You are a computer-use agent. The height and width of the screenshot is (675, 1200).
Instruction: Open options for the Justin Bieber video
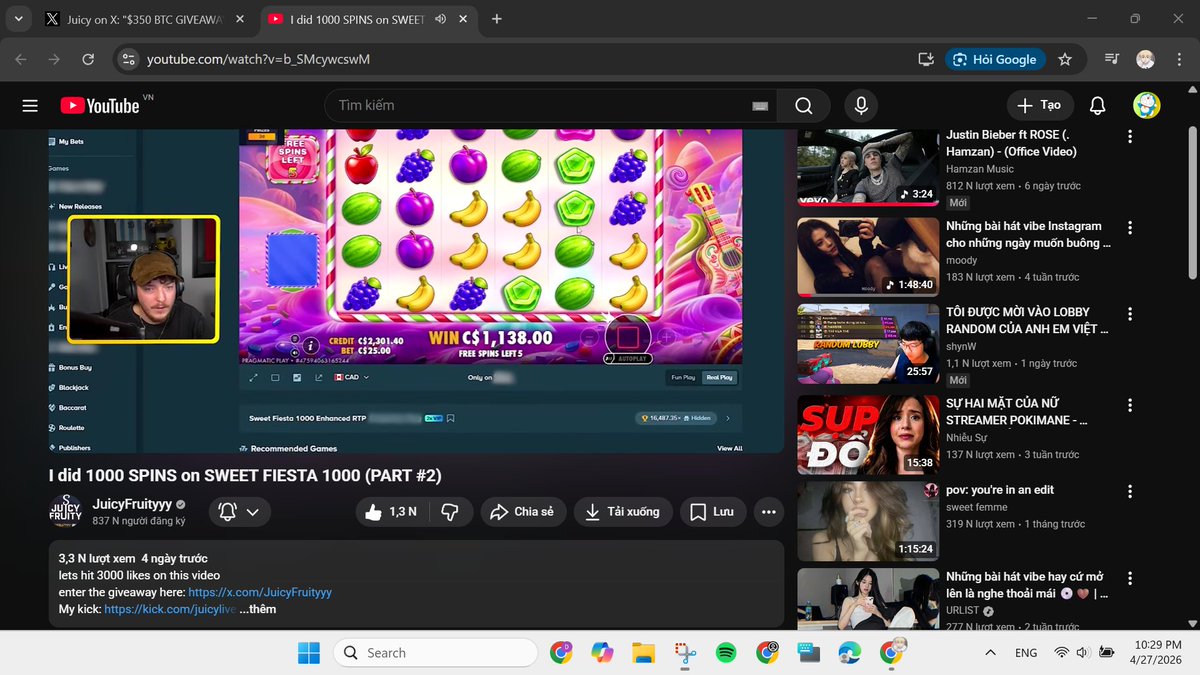[1130, 136]
